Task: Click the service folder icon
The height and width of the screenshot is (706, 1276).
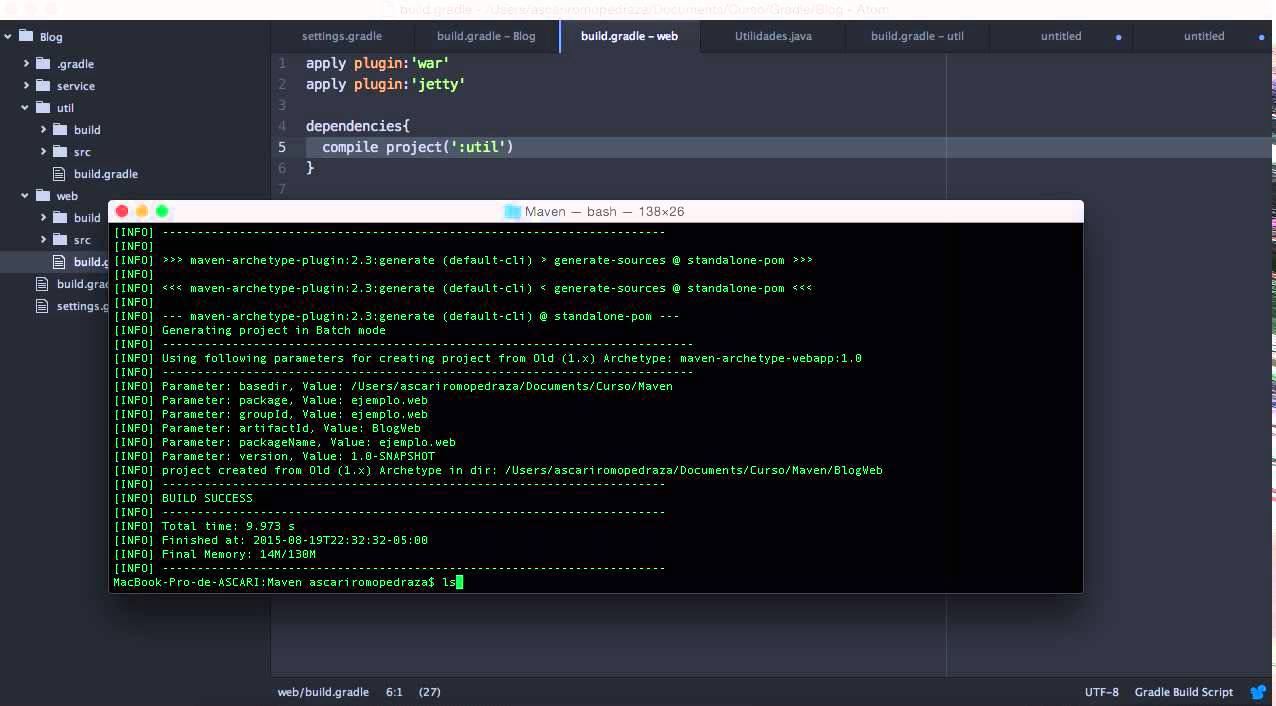Action: (x=43, y=85)
